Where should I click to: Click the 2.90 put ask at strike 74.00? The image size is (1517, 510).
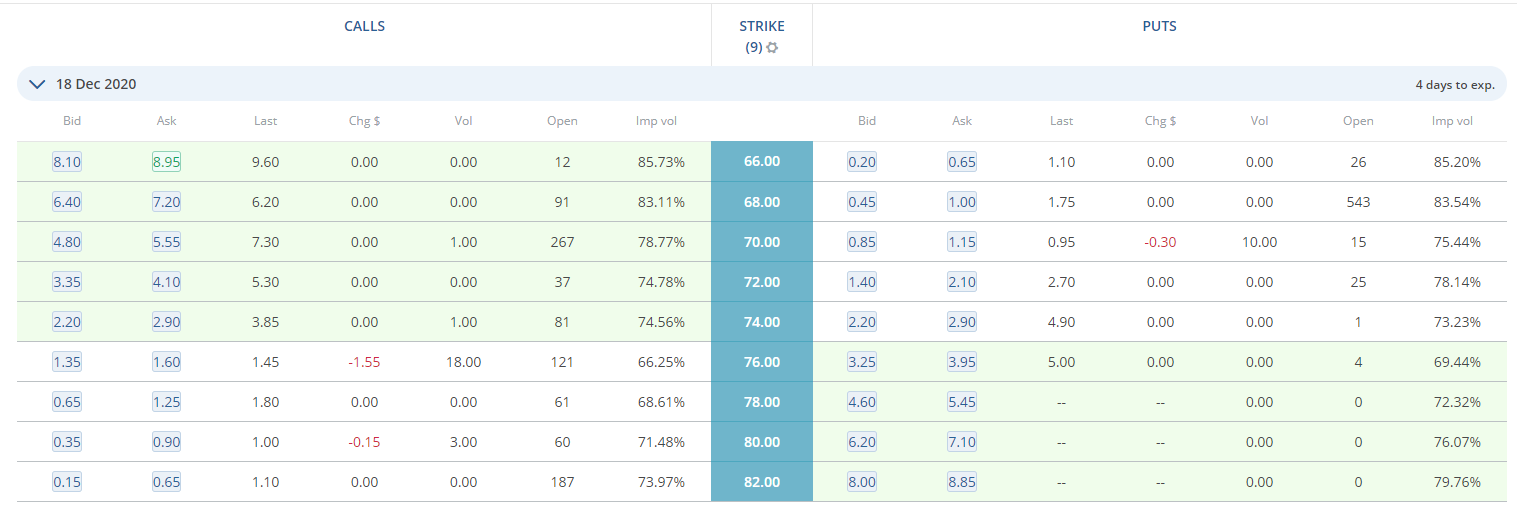click(962, 322)
